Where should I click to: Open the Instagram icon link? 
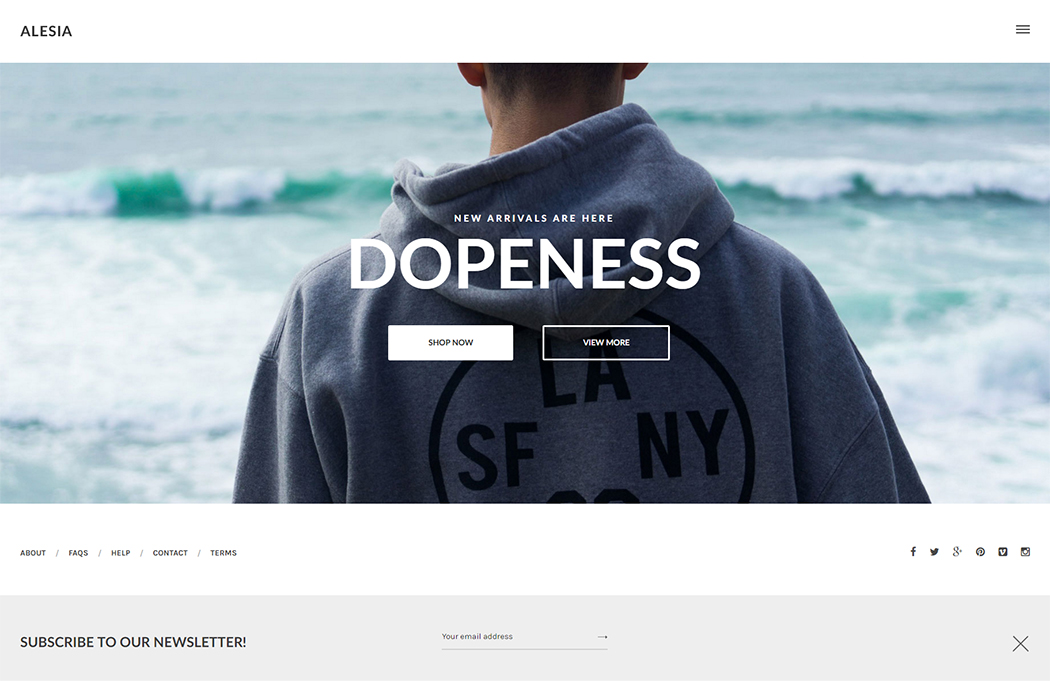click(x=1025, y=552)
